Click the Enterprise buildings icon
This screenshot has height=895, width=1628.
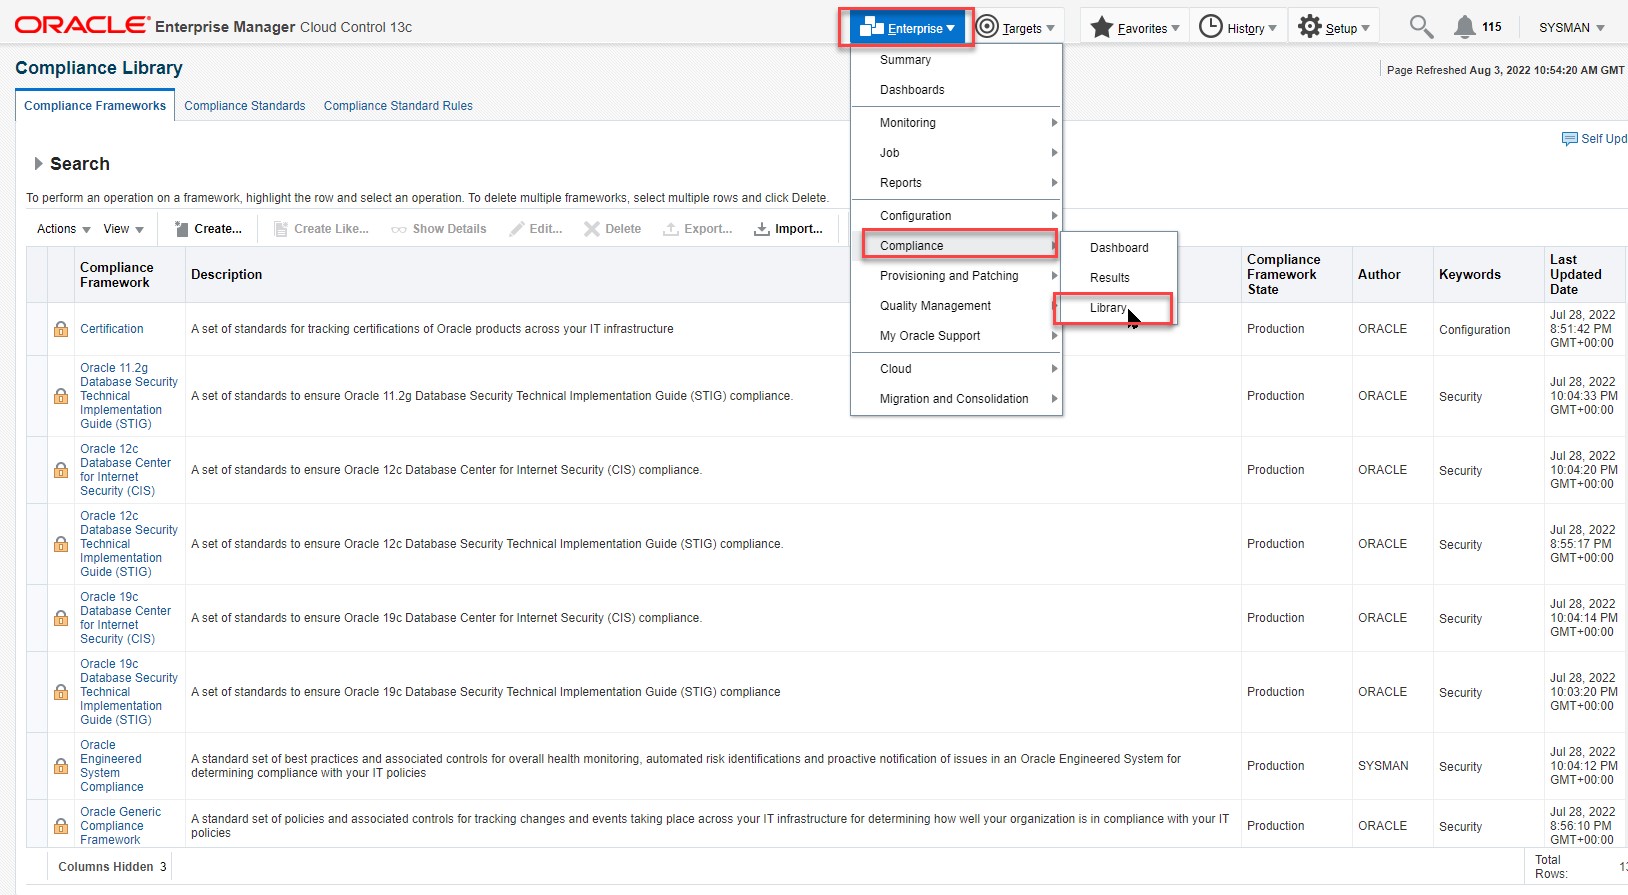[x=871, y=27]
